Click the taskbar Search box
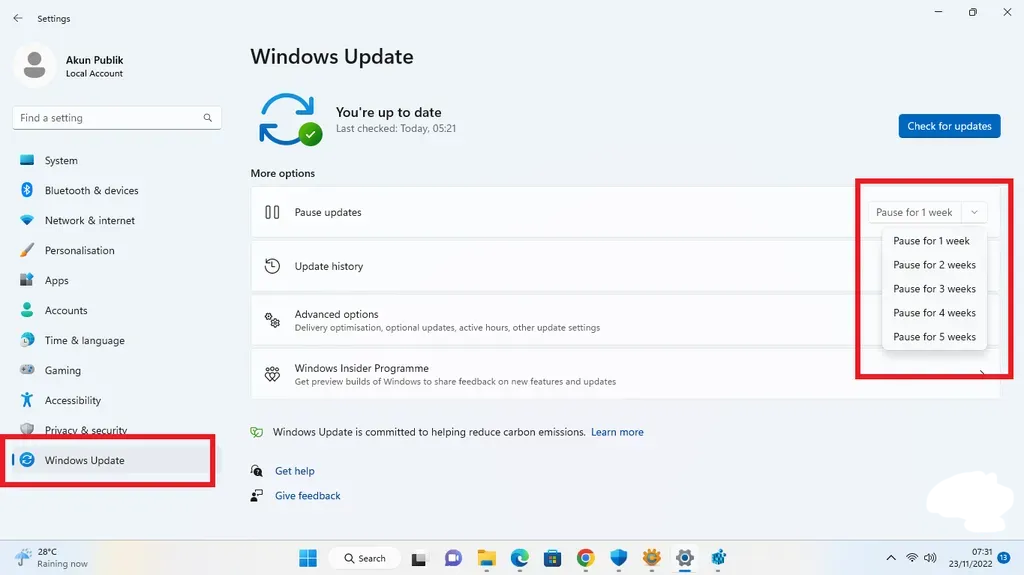Screen dimensions: 1024x575 tap(364, 558)
